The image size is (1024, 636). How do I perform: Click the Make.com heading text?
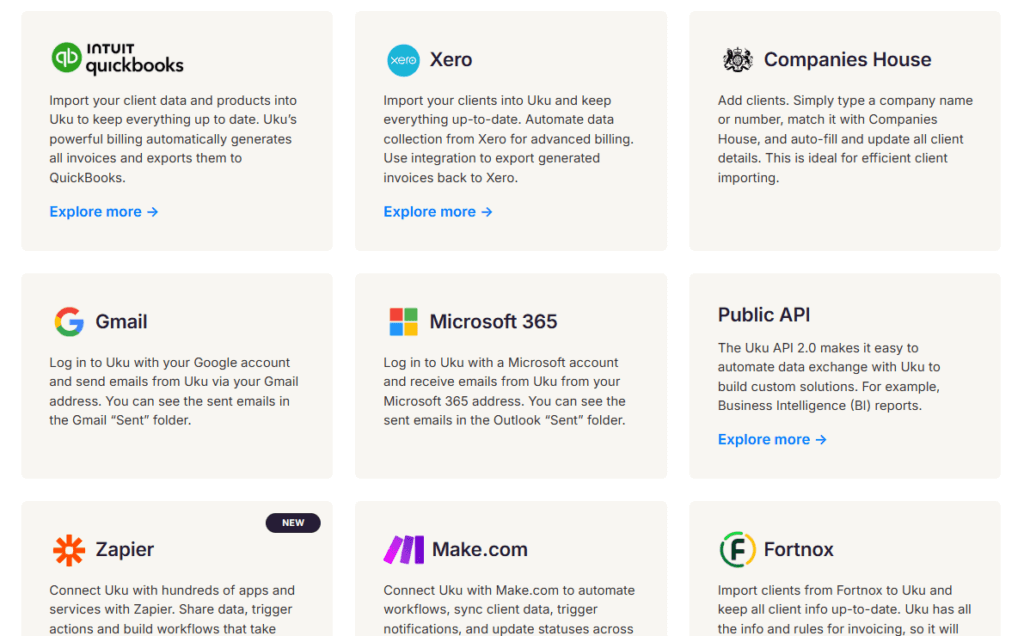point(480,550)
